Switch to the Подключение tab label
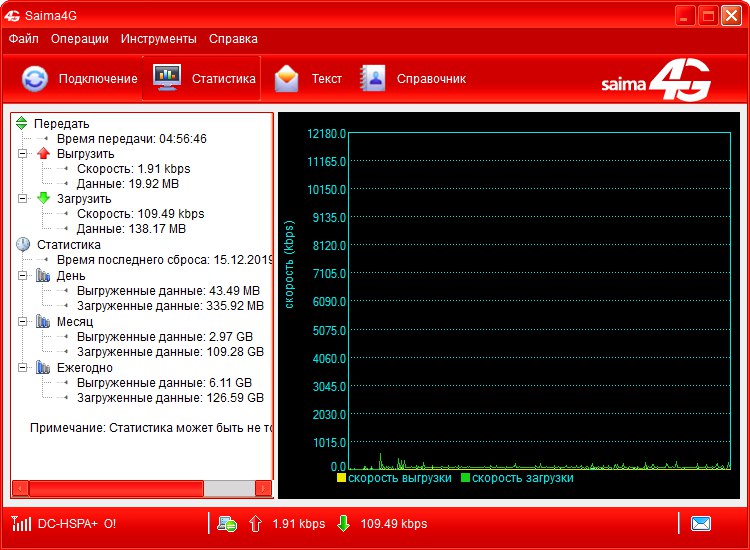The width and height of the screenshot is (750, 550). (x=98, y=78)
